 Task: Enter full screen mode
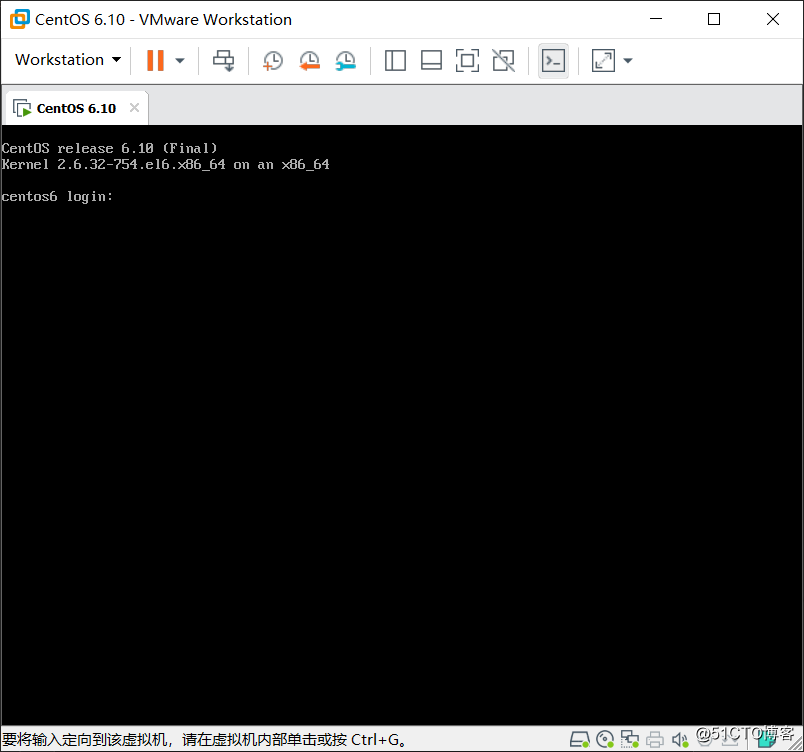(467, 60)
